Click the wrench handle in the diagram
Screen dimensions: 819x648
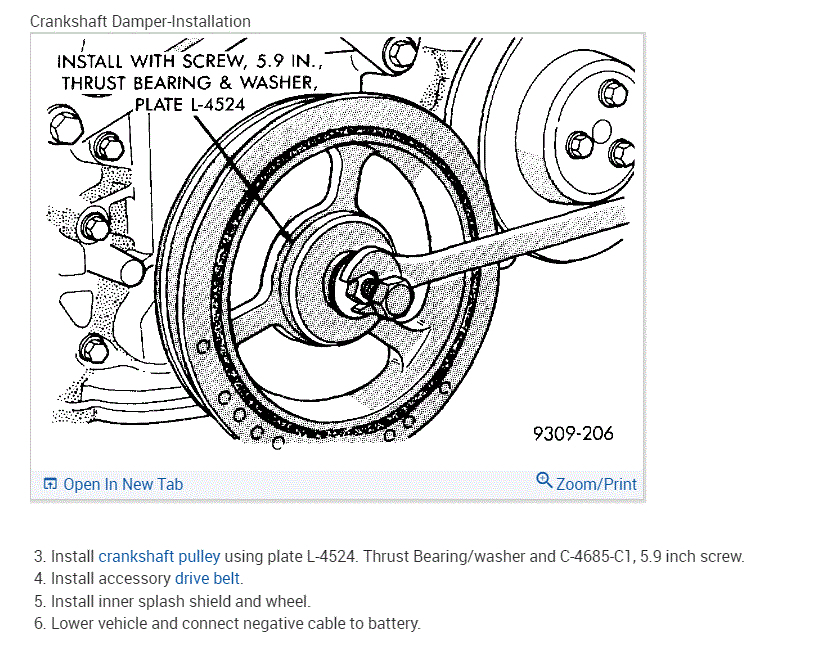pos(517,238)
